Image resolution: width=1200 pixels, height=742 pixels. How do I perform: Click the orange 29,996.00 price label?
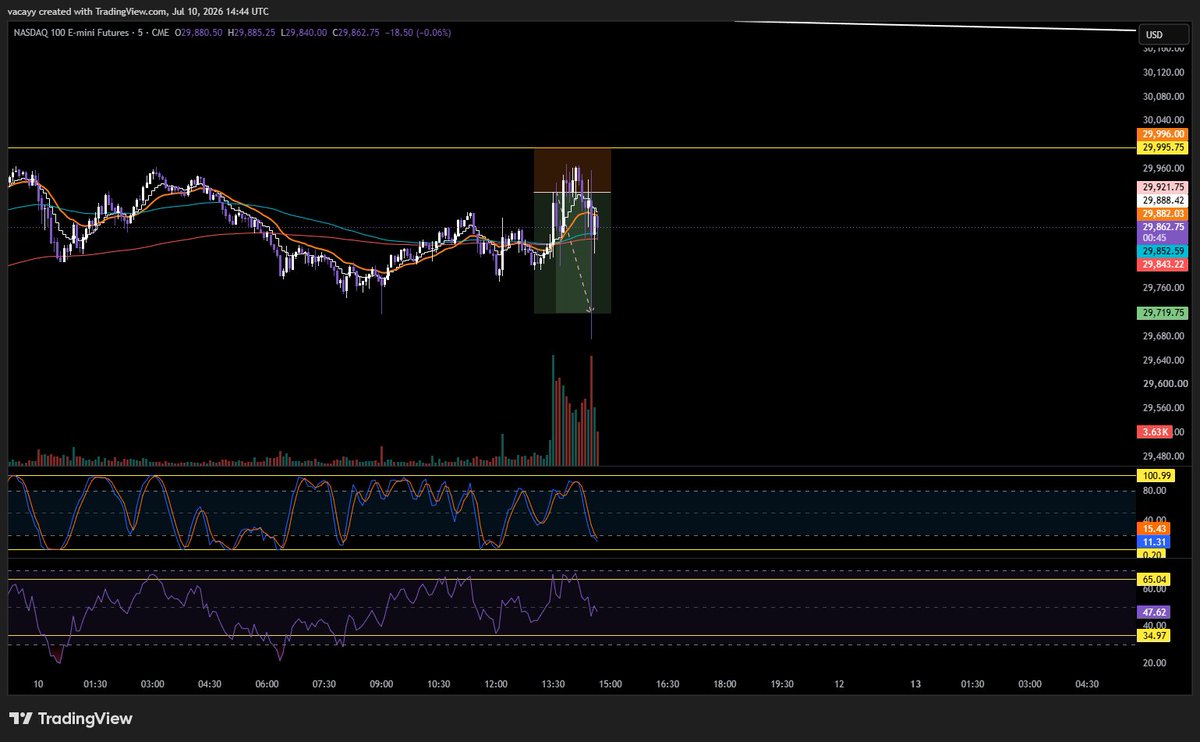(1161, 134)
